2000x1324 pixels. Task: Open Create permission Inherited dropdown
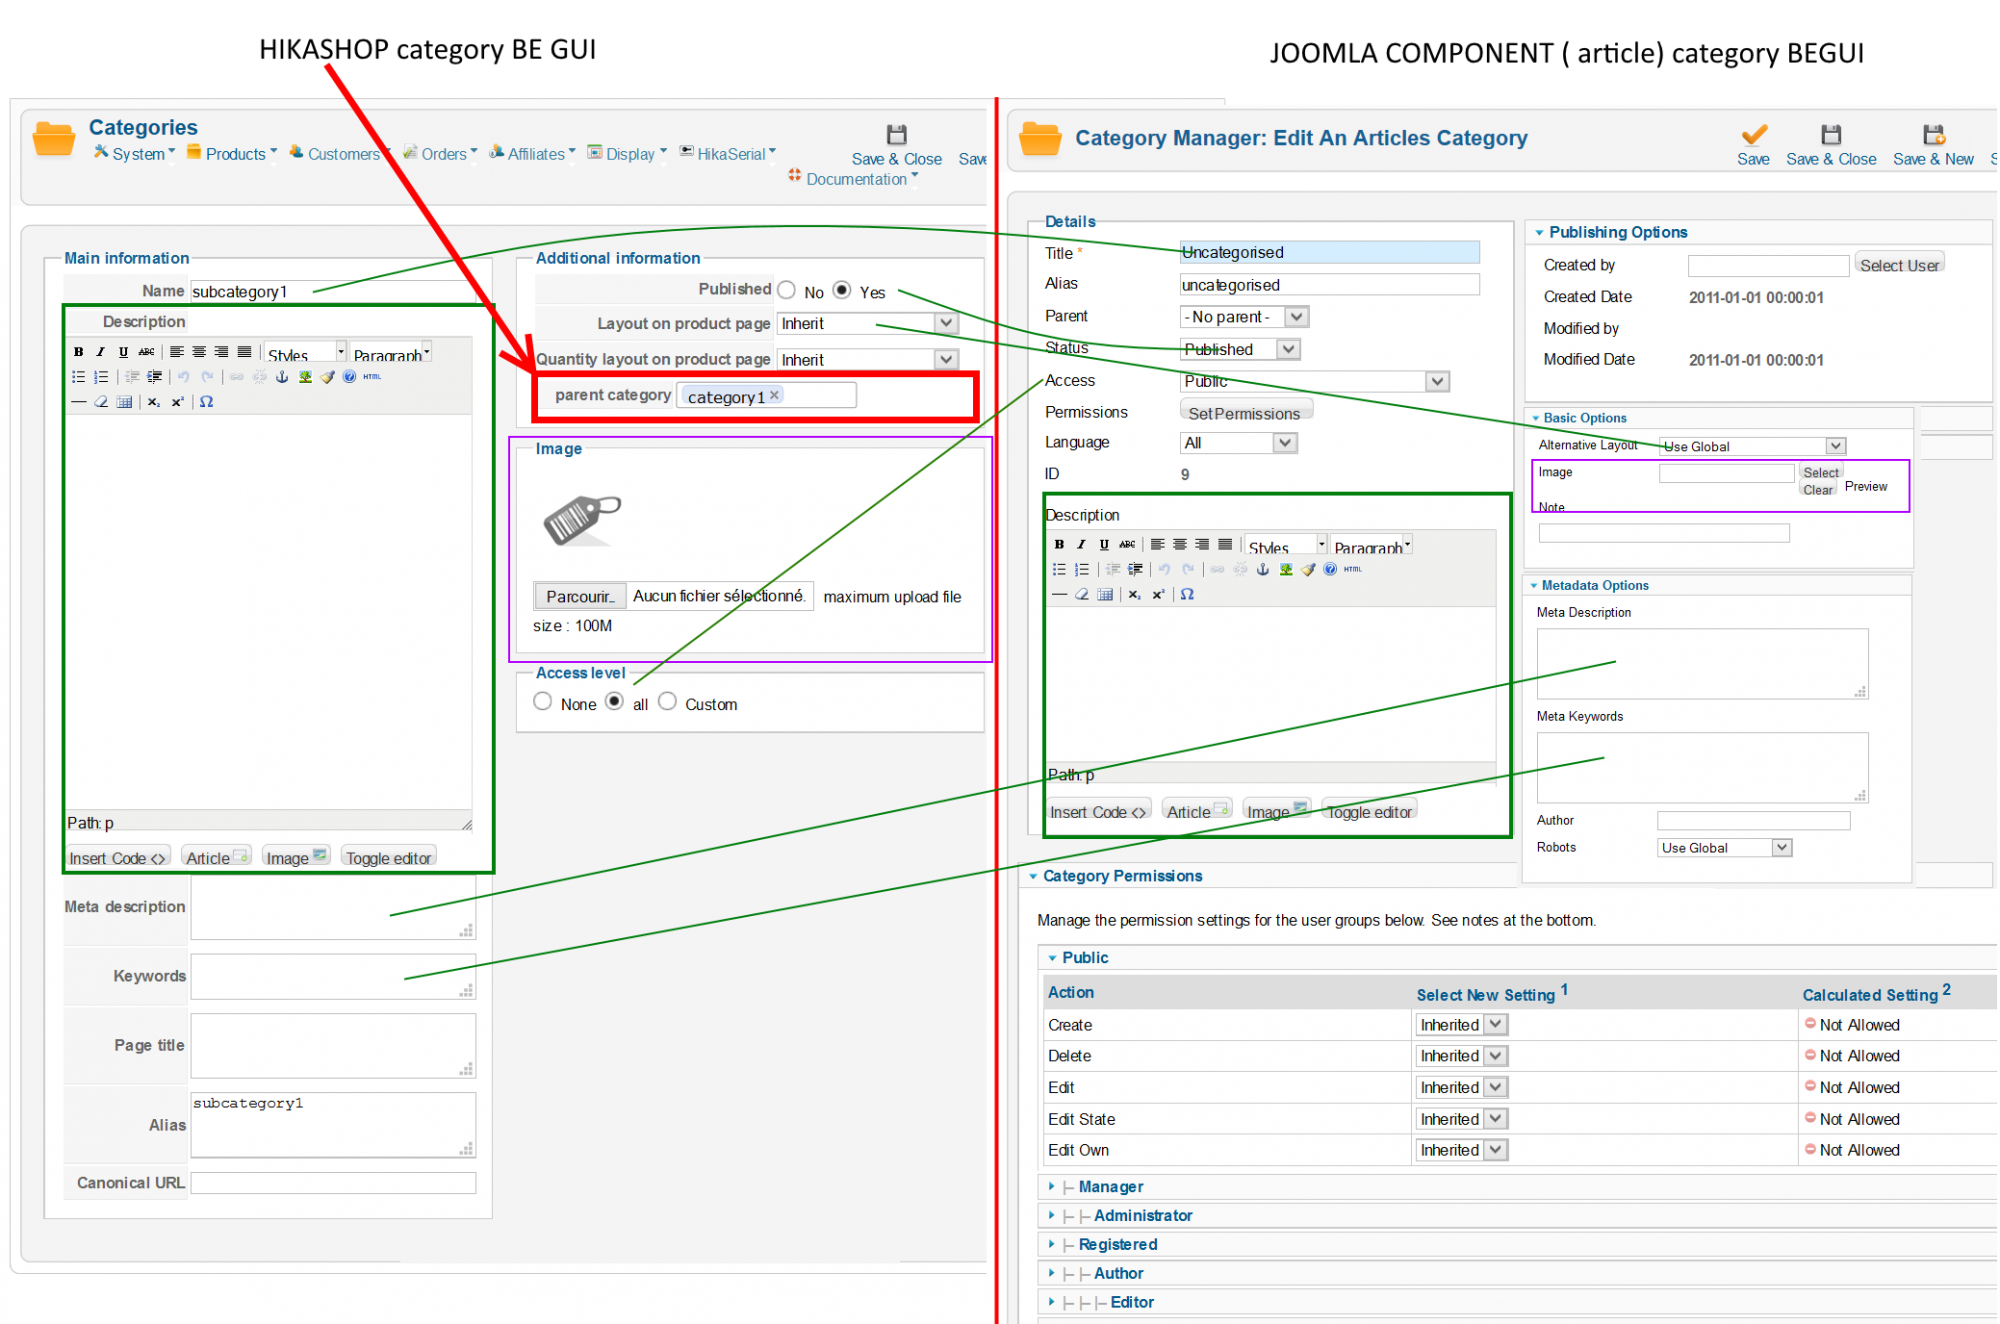tap(1462, 1025)
